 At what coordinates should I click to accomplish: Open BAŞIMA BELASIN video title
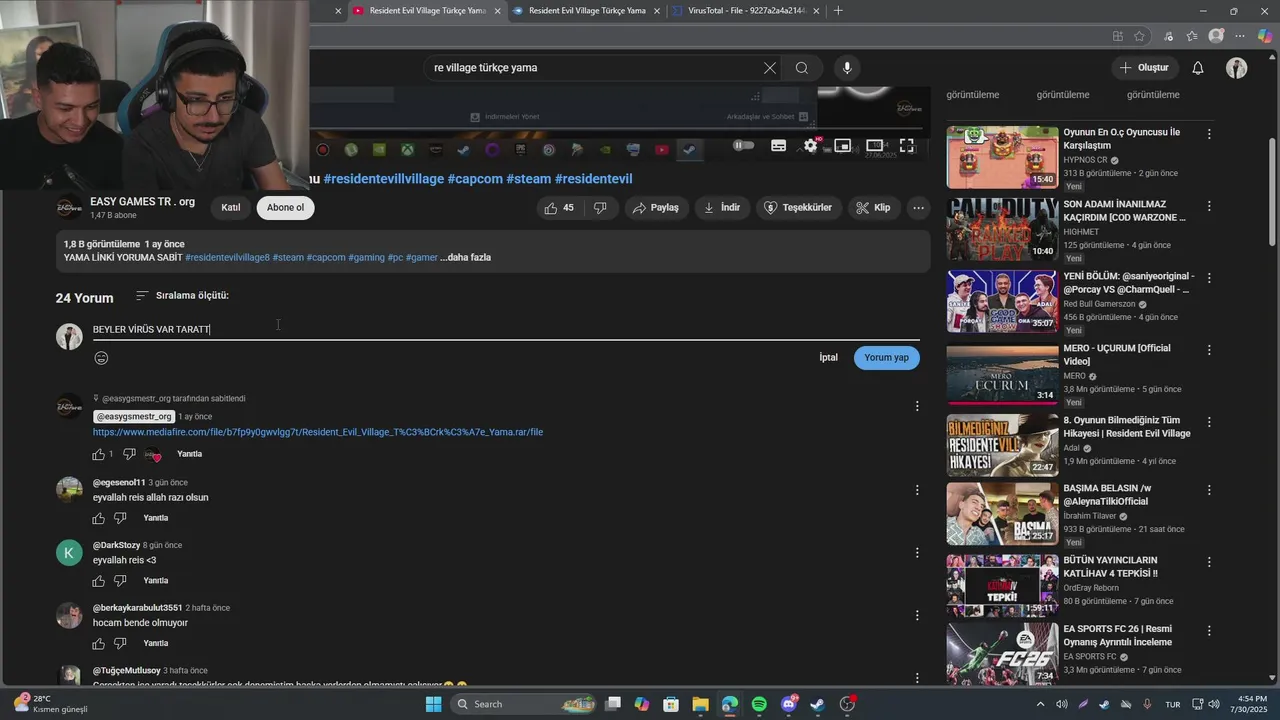pos(1107,495)
